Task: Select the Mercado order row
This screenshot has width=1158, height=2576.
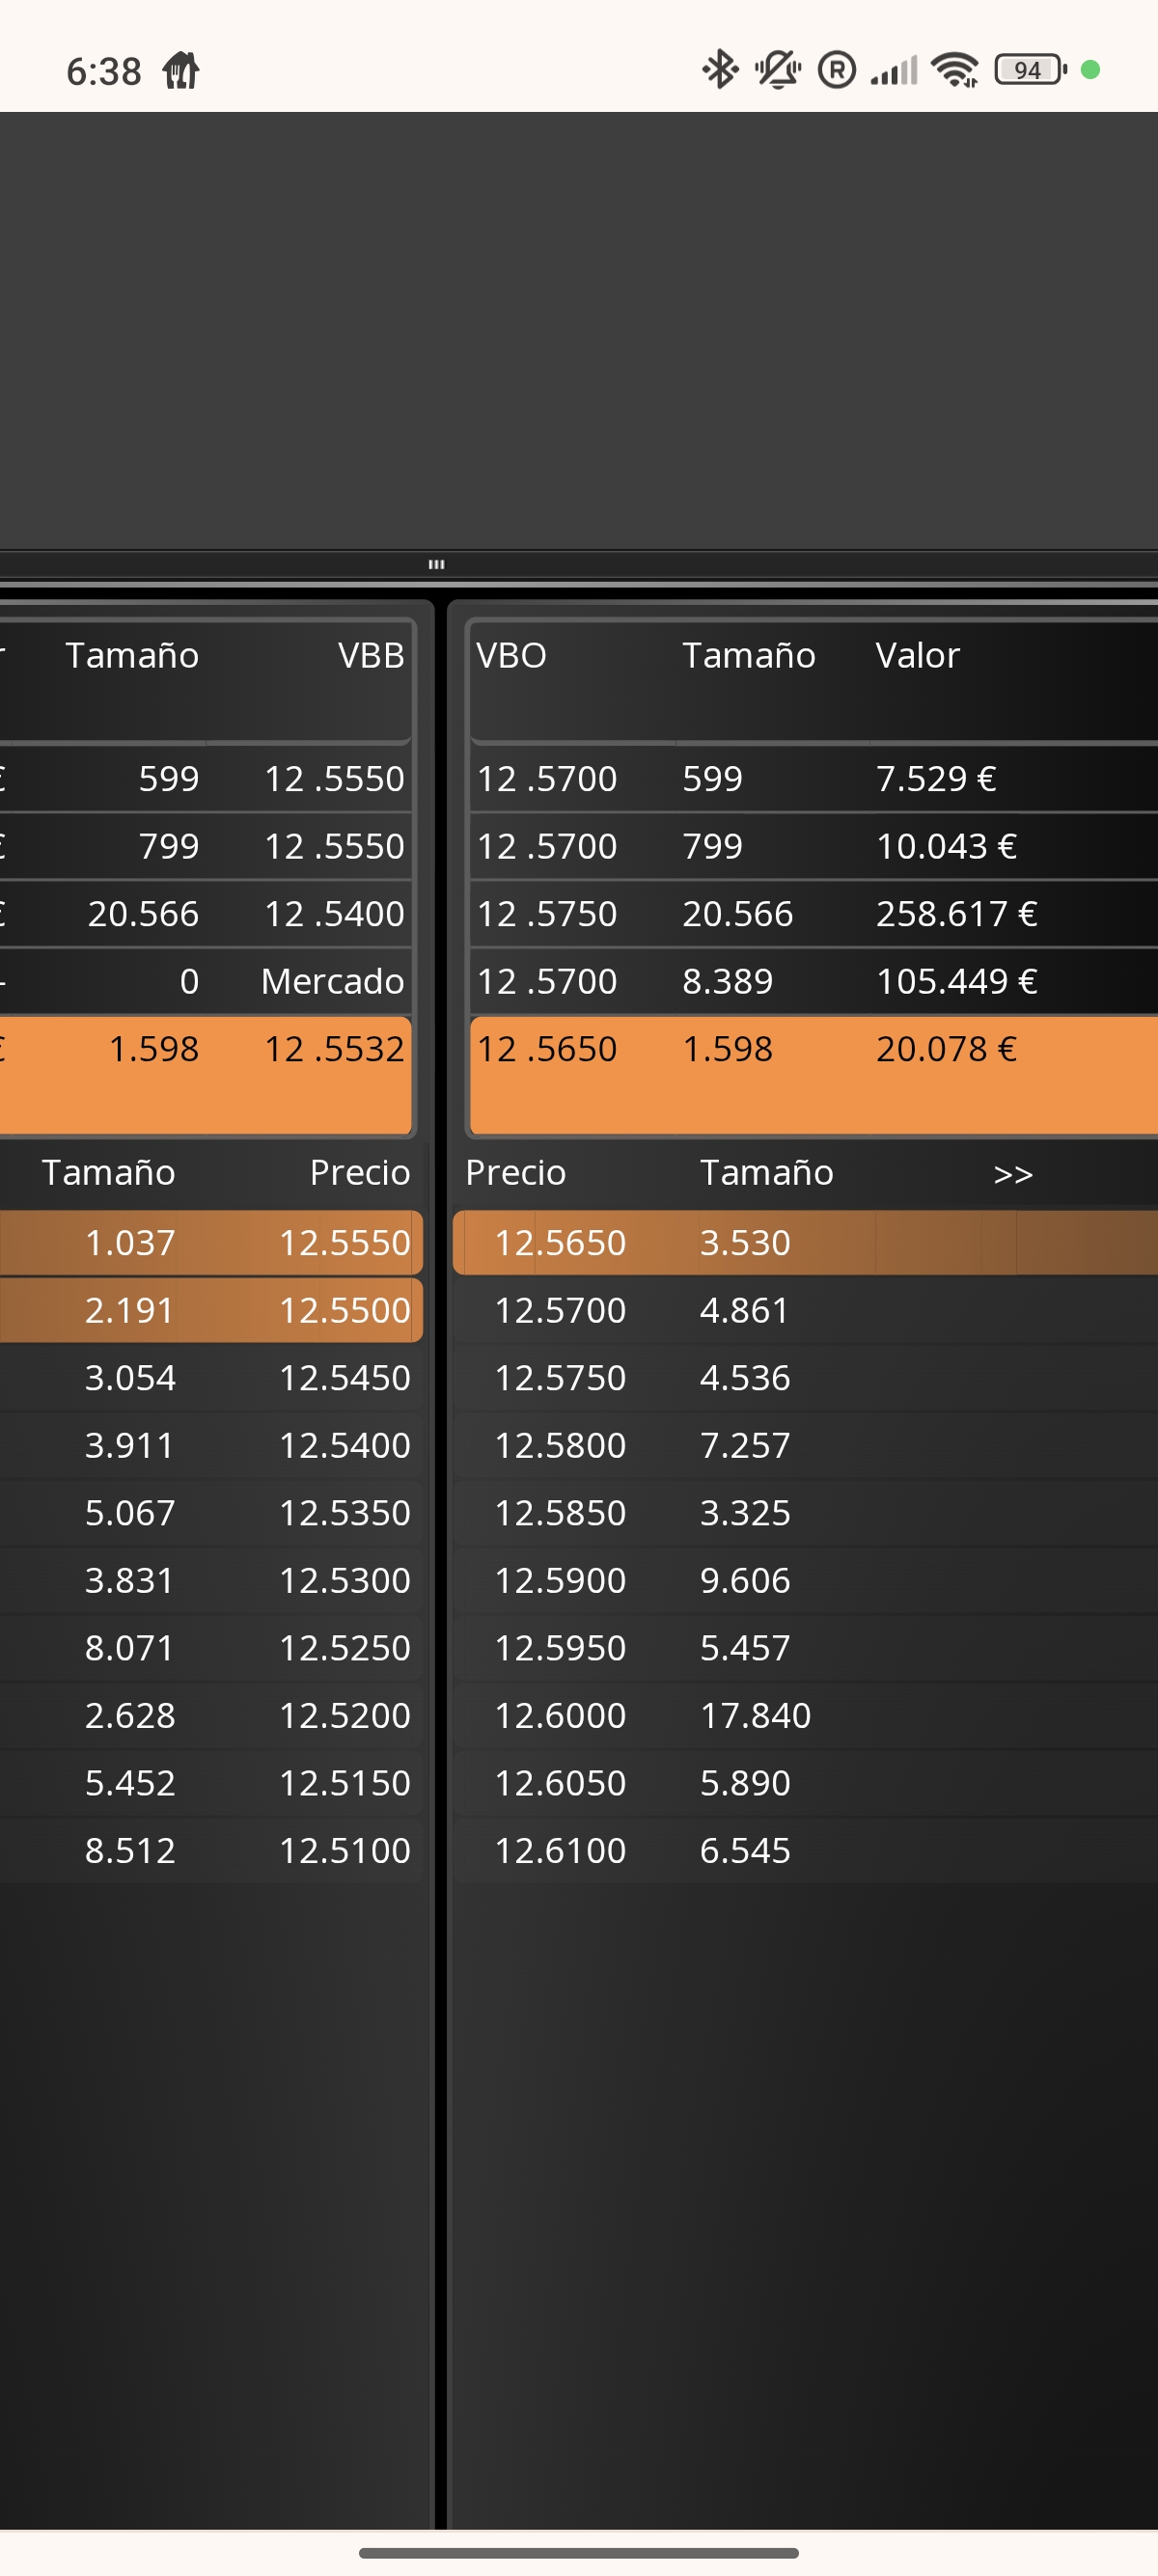Action: coord(206,981)
